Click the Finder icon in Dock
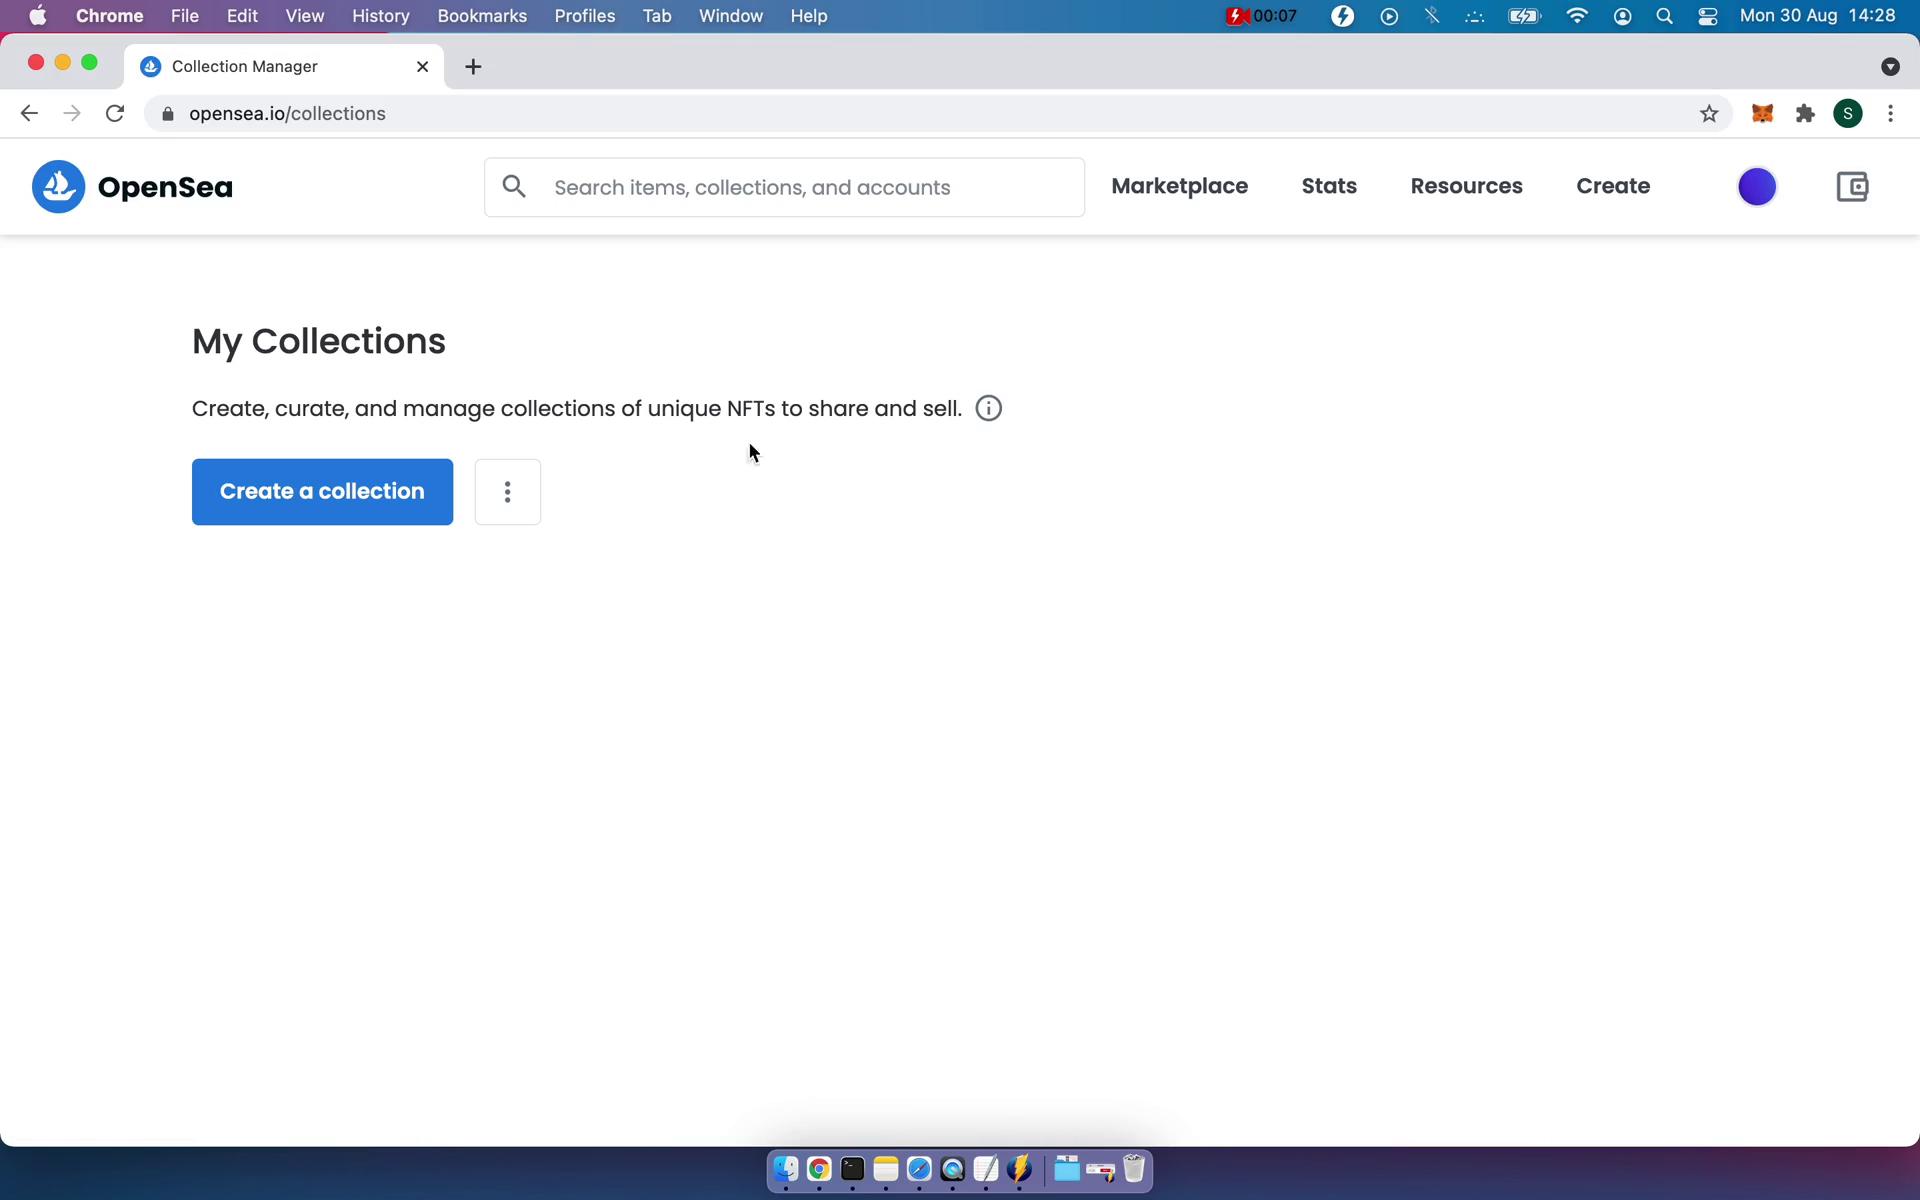 click(x=785, y=1168)
